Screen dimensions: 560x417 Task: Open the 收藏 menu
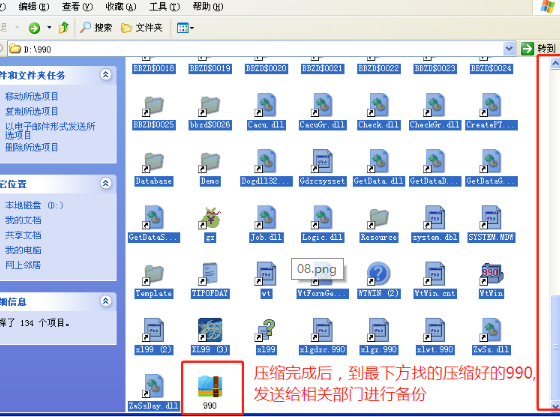point(121,6)
